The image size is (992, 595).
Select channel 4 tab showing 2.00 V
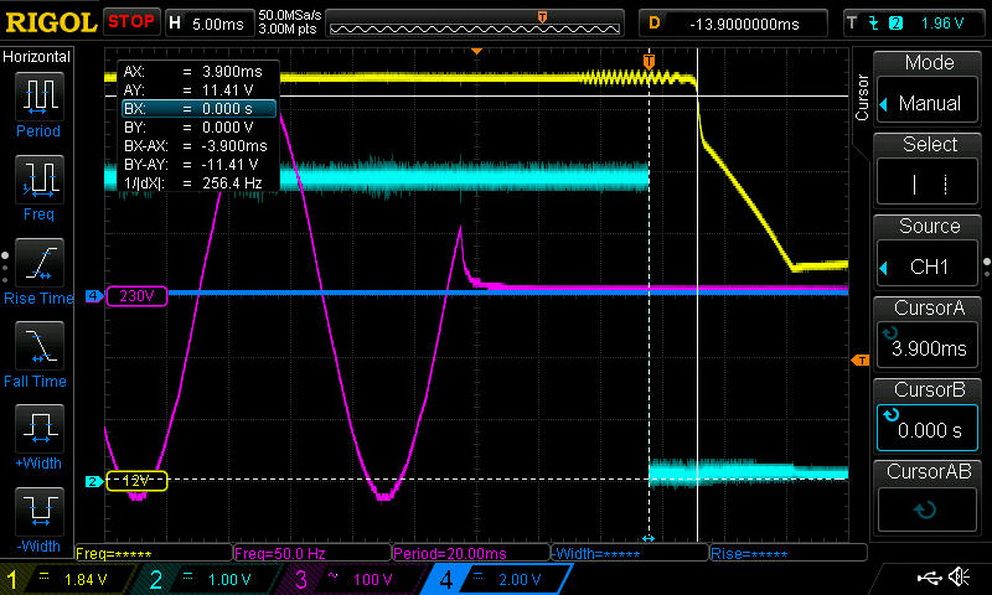pyautogui.click(x=498, y=579)
